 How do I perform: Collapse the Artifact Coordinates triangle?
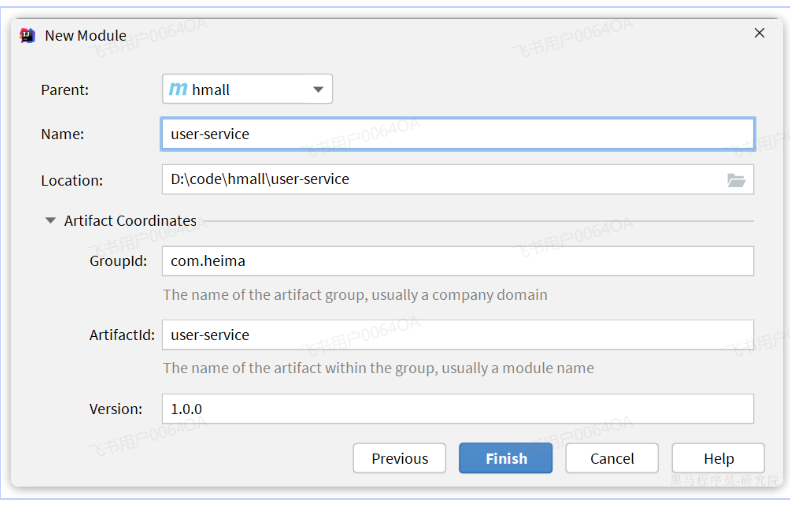pyautogui.click(x=50, y=221)
